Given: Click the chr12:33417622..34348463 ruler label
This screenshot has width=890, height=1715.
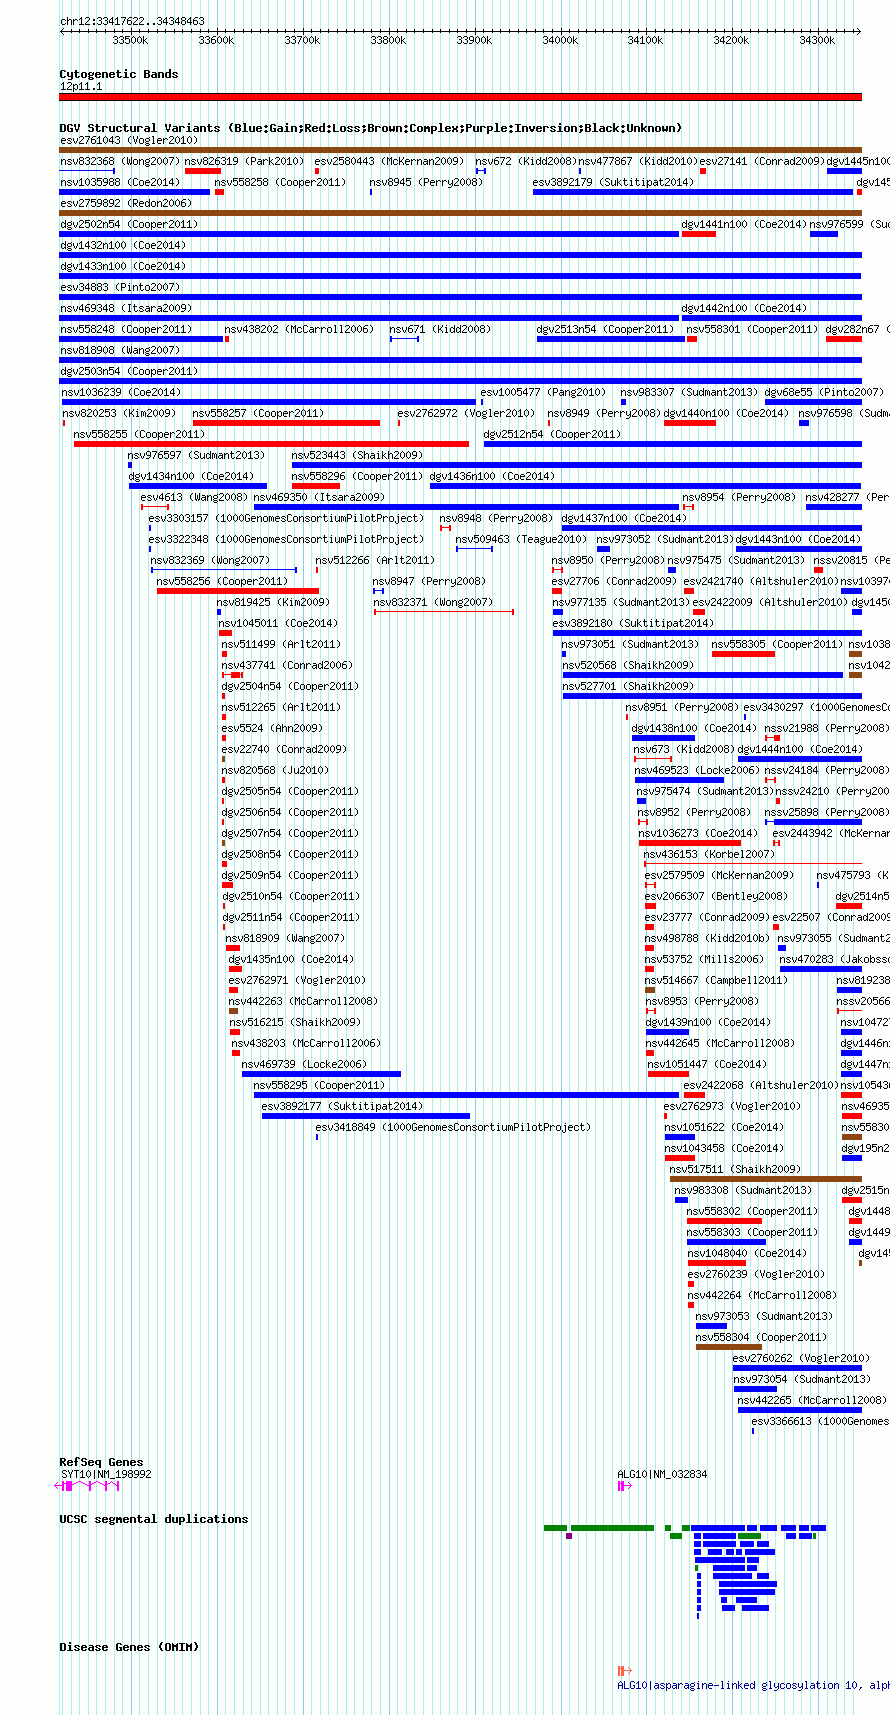Looking at the screenshot, I should (132, 21).
